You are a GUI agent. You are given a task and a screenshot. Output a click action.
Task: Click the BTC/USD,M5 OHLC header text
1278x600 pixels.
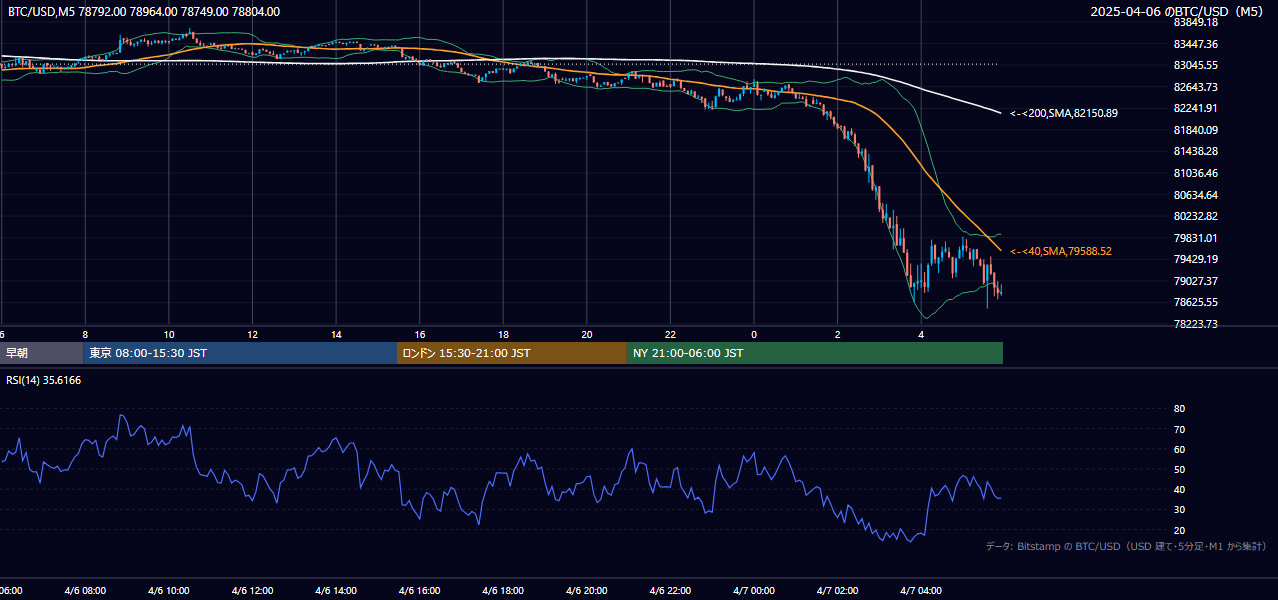pos(144,12)
